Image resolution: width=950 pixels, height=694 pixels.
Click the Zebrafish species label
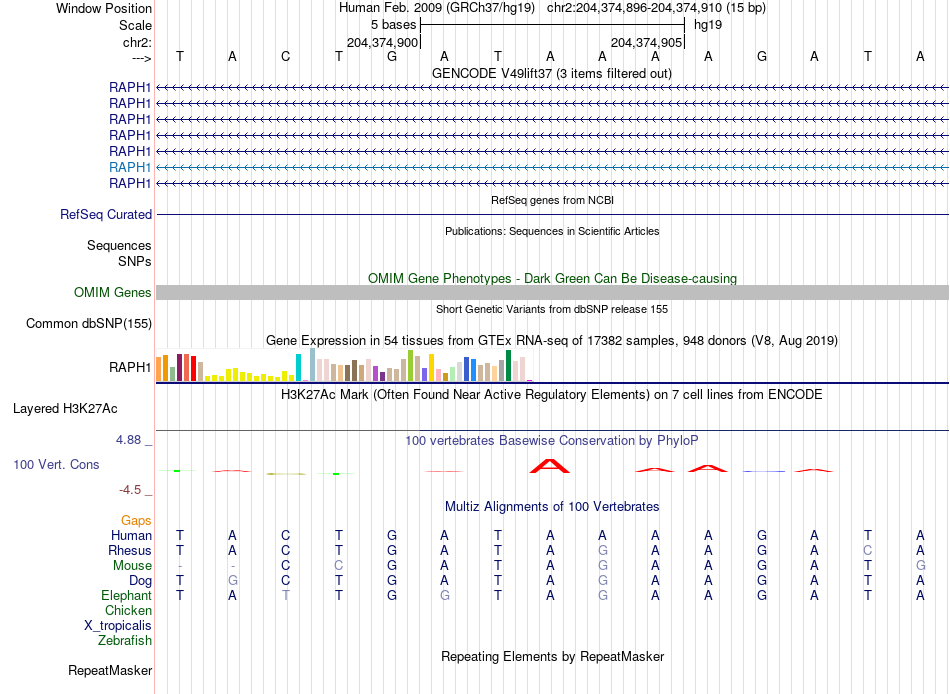[125, 641]
